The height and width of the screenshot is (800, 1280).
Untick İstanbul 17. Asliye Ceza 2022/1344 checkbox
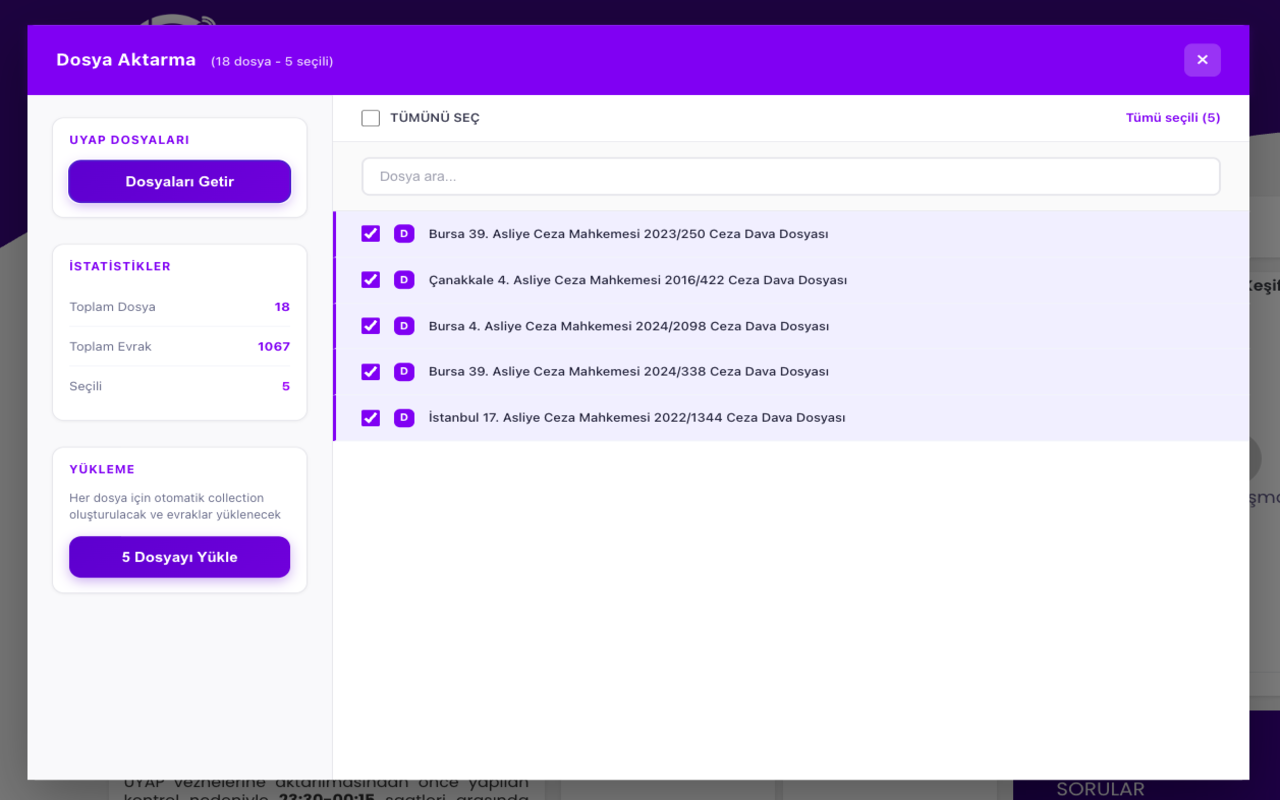tap(371, 418)
